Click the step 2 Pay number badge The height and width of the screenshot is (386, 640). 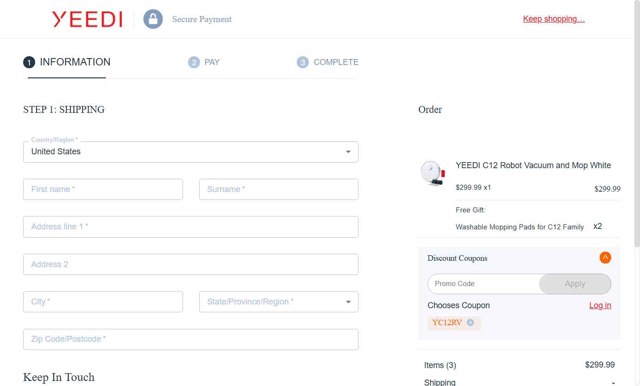pyautogui.click(x=193, y=62)
